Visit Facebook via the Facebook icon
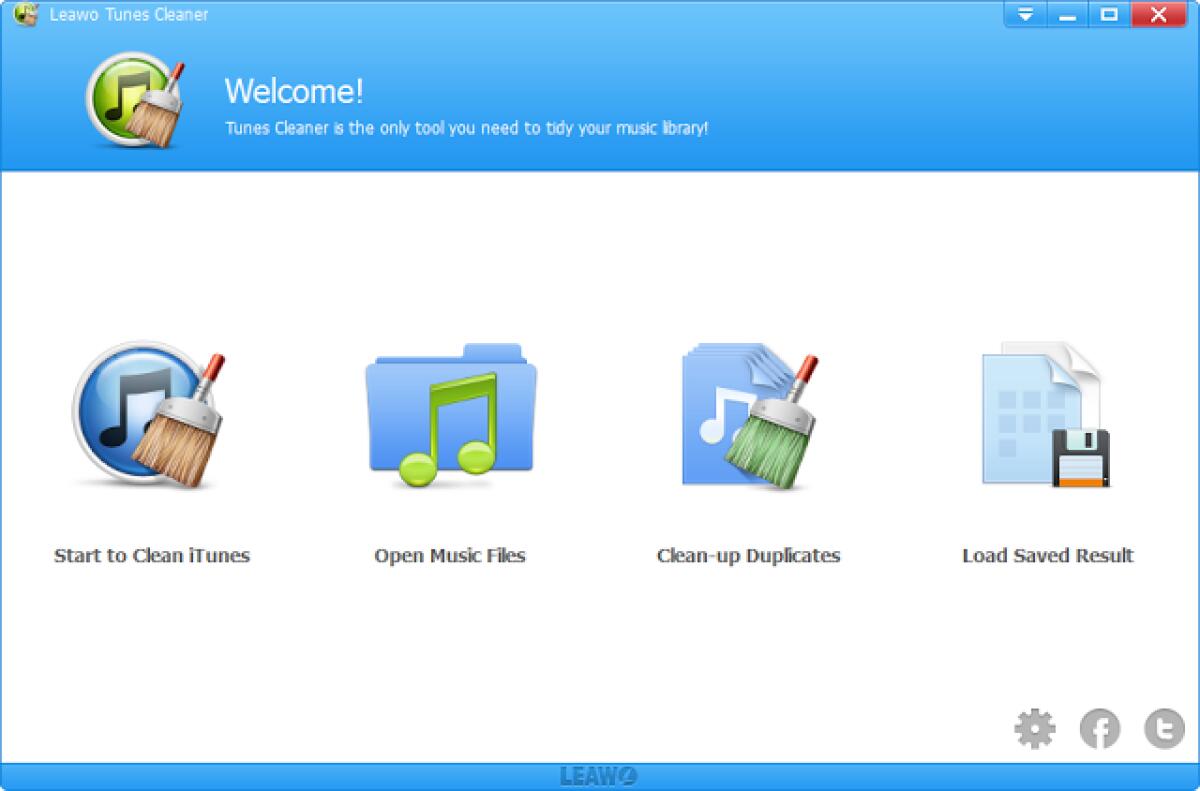 click(1100, 728)
